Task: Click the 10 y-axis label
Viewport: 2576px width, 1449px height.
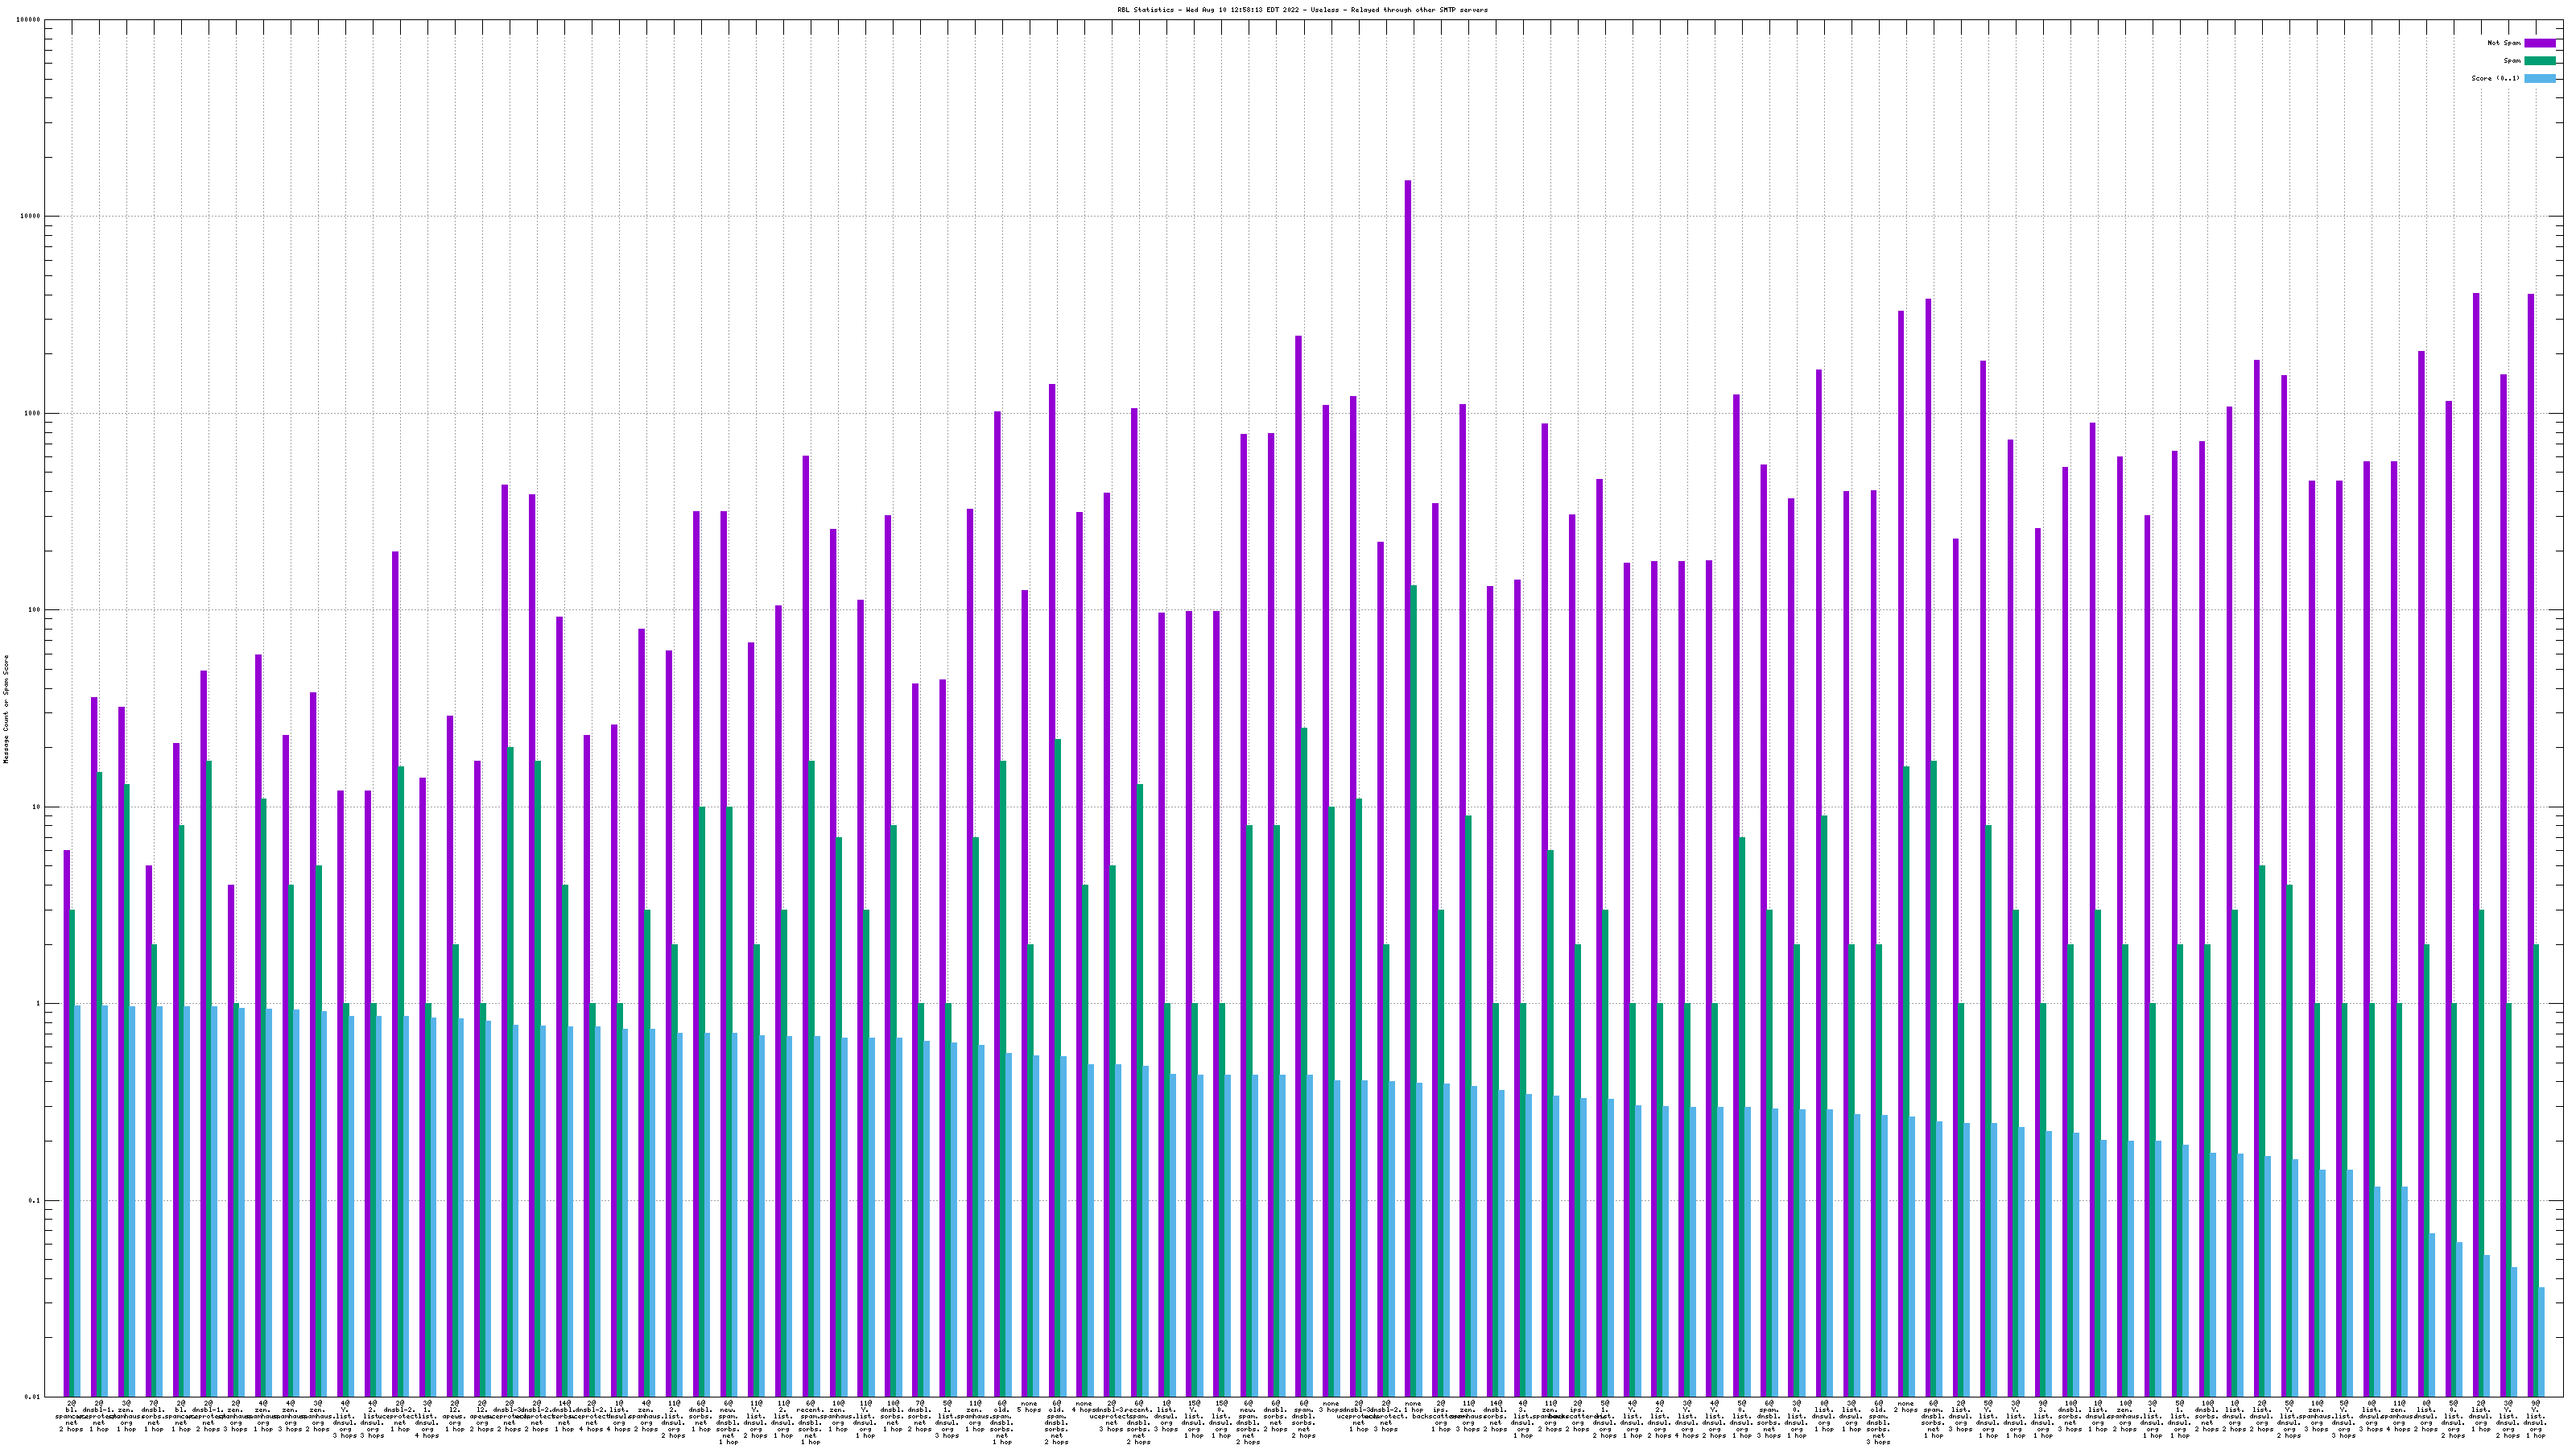Action: (x=37, y=807)
